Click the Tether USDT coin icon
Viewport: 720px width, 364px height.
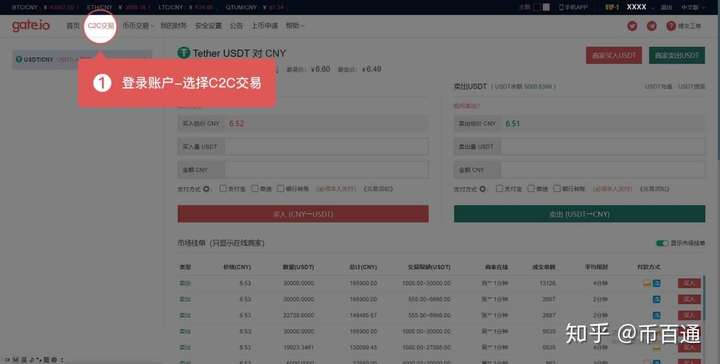184,53
